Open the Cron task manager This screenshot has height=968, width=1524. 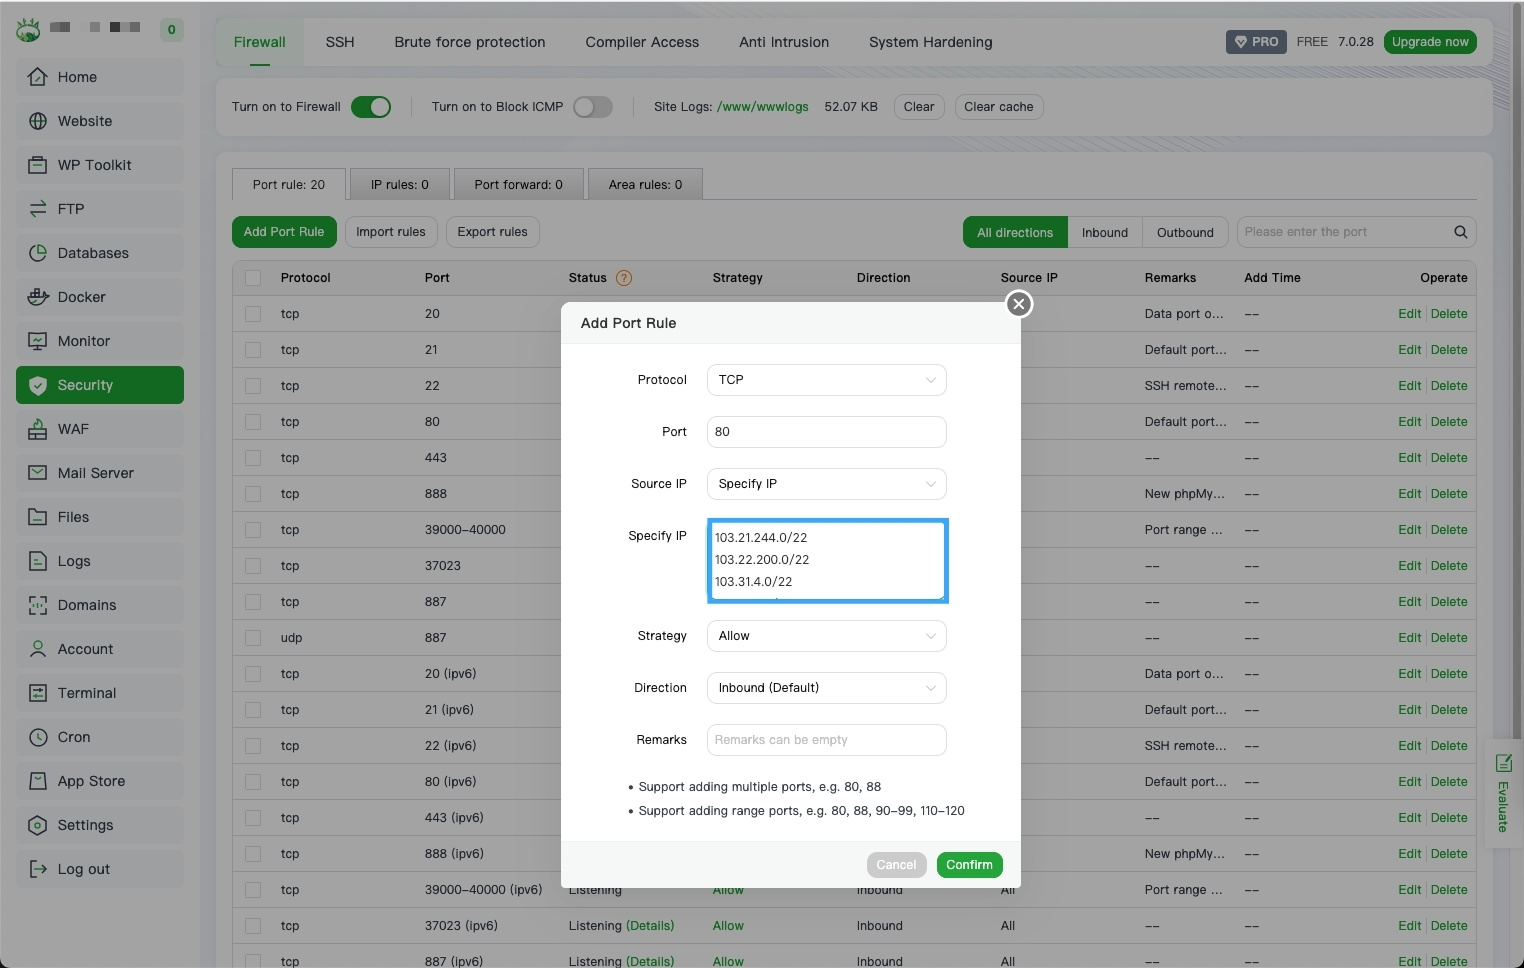73,736
